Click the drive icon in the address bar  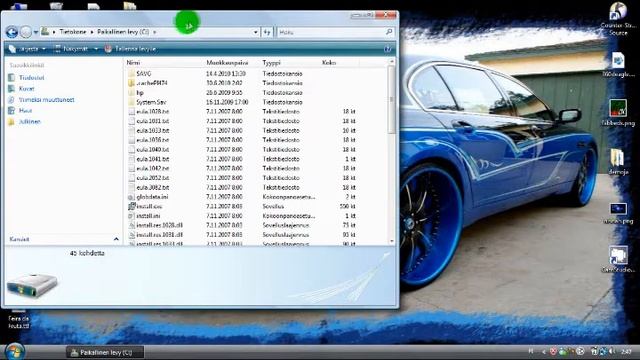(x=45, y=31)
